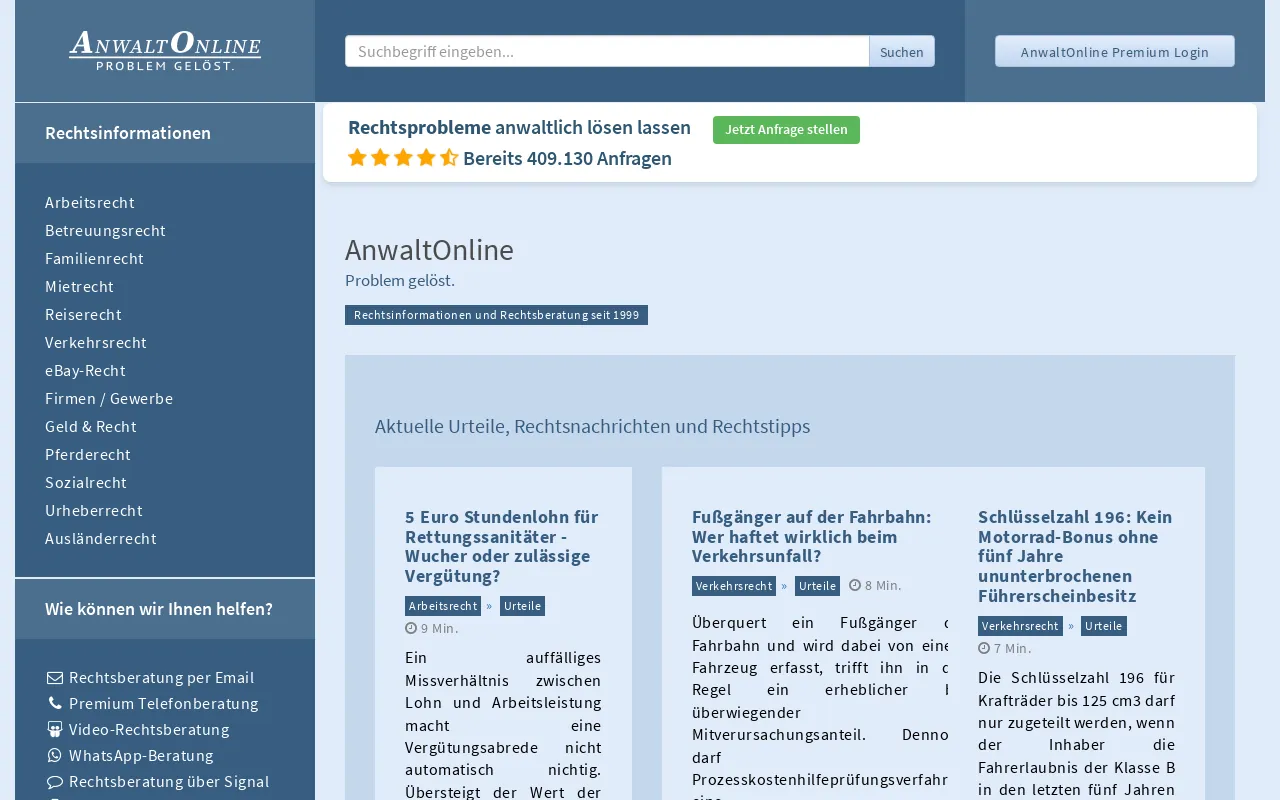1280x800 pixels.
Task: Click Verkehrsrecht tag on Fußgänger article
Action: (x=734, y=586)
